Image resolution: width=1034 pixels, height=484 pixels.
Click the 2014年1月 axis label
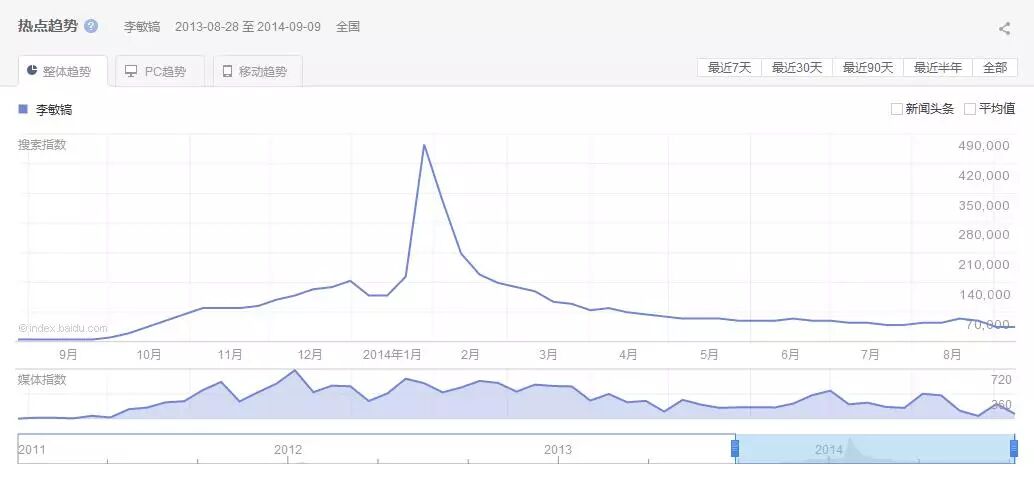[x=392, y=355]
